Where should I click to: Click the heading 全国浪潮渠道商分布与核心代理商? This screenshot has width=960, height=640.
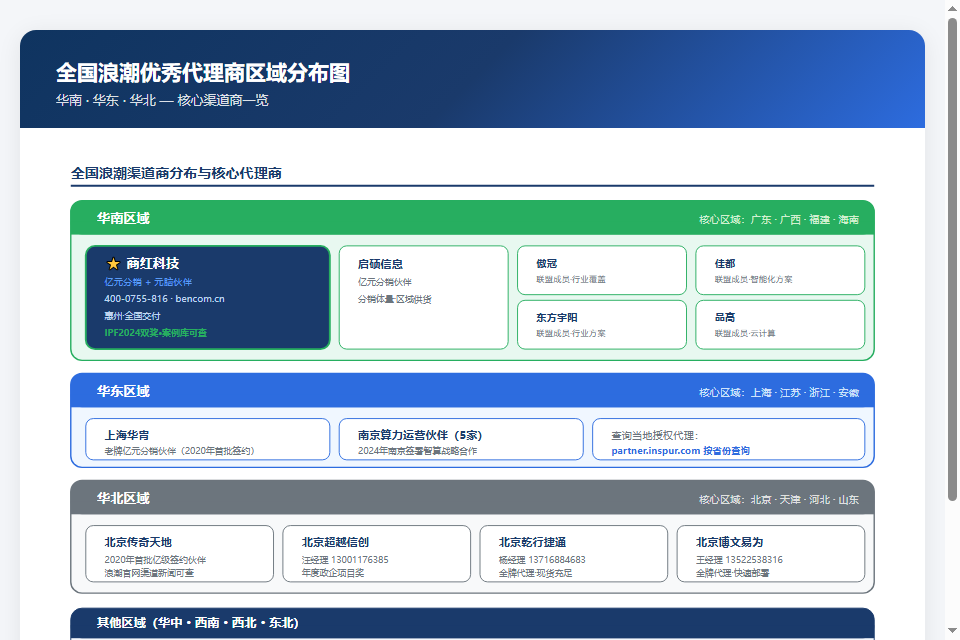pos(176,173)
